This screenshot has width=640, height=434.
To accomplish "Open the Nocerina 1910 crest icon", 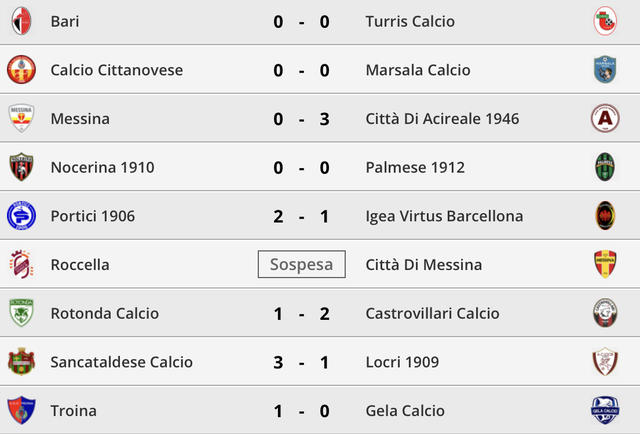I will [x=20, y=167].
